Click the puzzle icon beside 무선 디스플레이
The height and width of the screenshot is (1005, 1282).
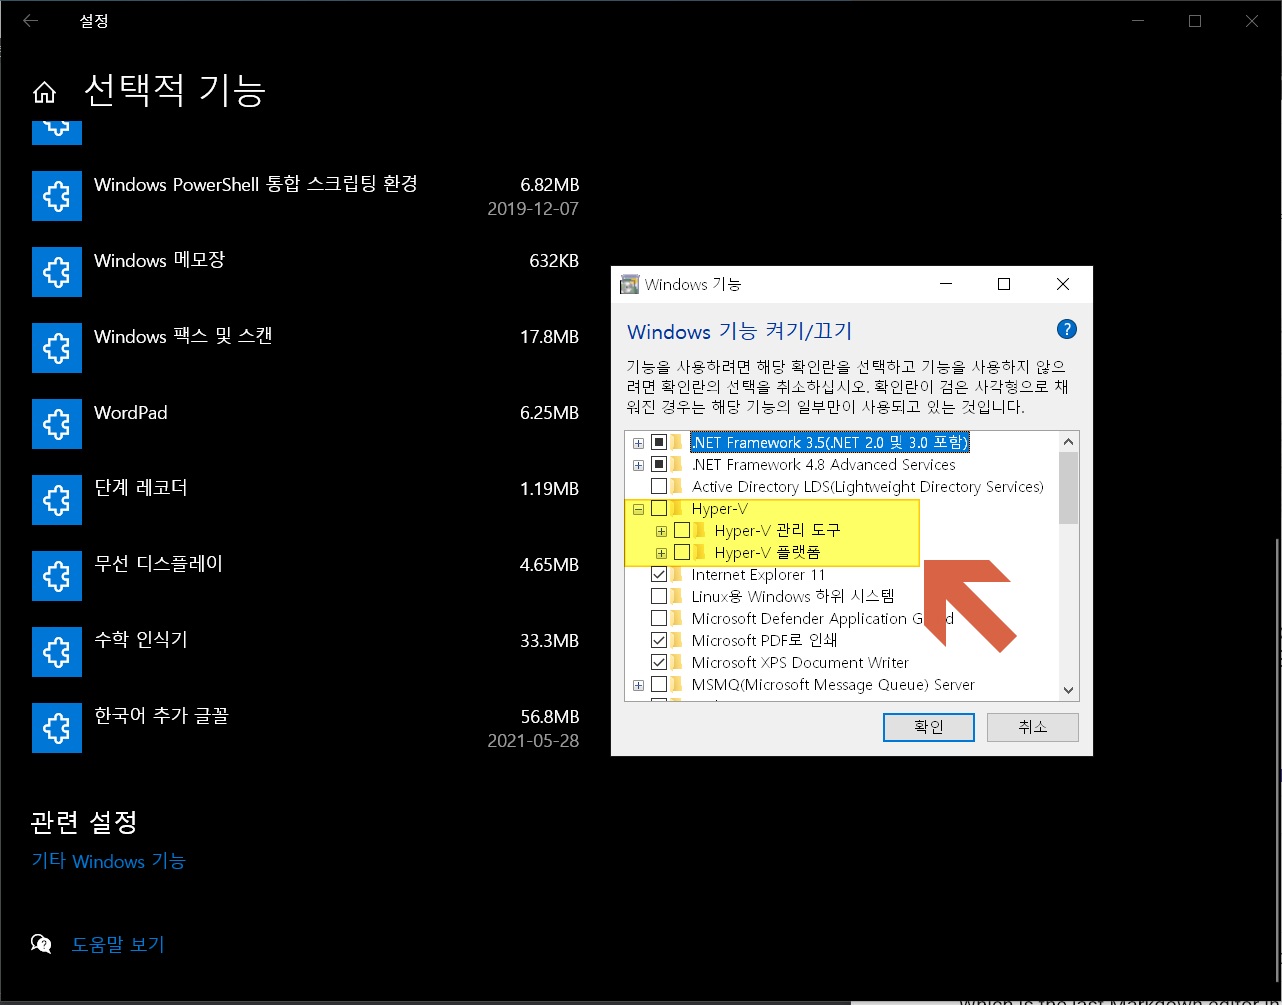pos(57,576)
